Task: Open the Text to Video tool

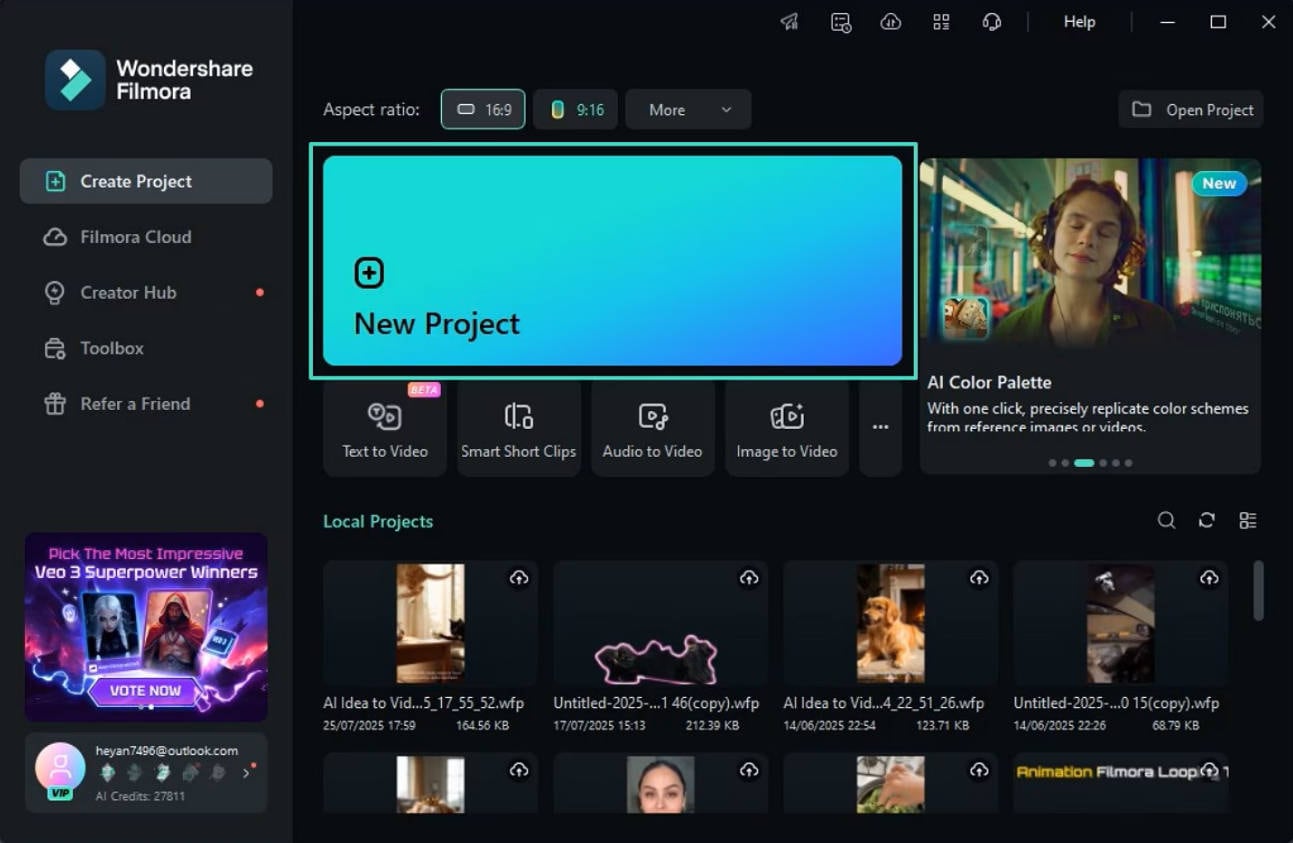Action: point(384,428)
